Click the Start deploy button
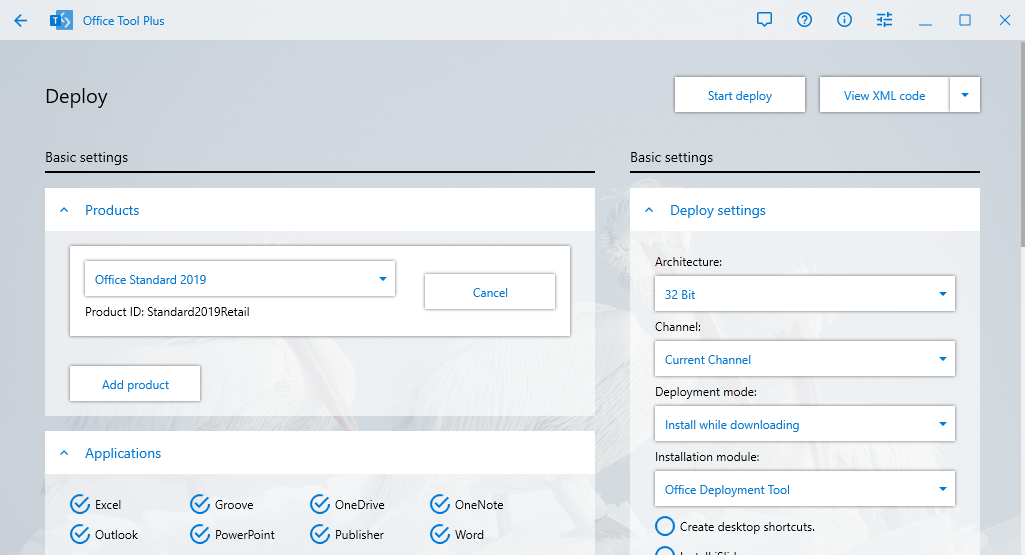This screenshot has height=555, width=1025. (x=740, y=95)
